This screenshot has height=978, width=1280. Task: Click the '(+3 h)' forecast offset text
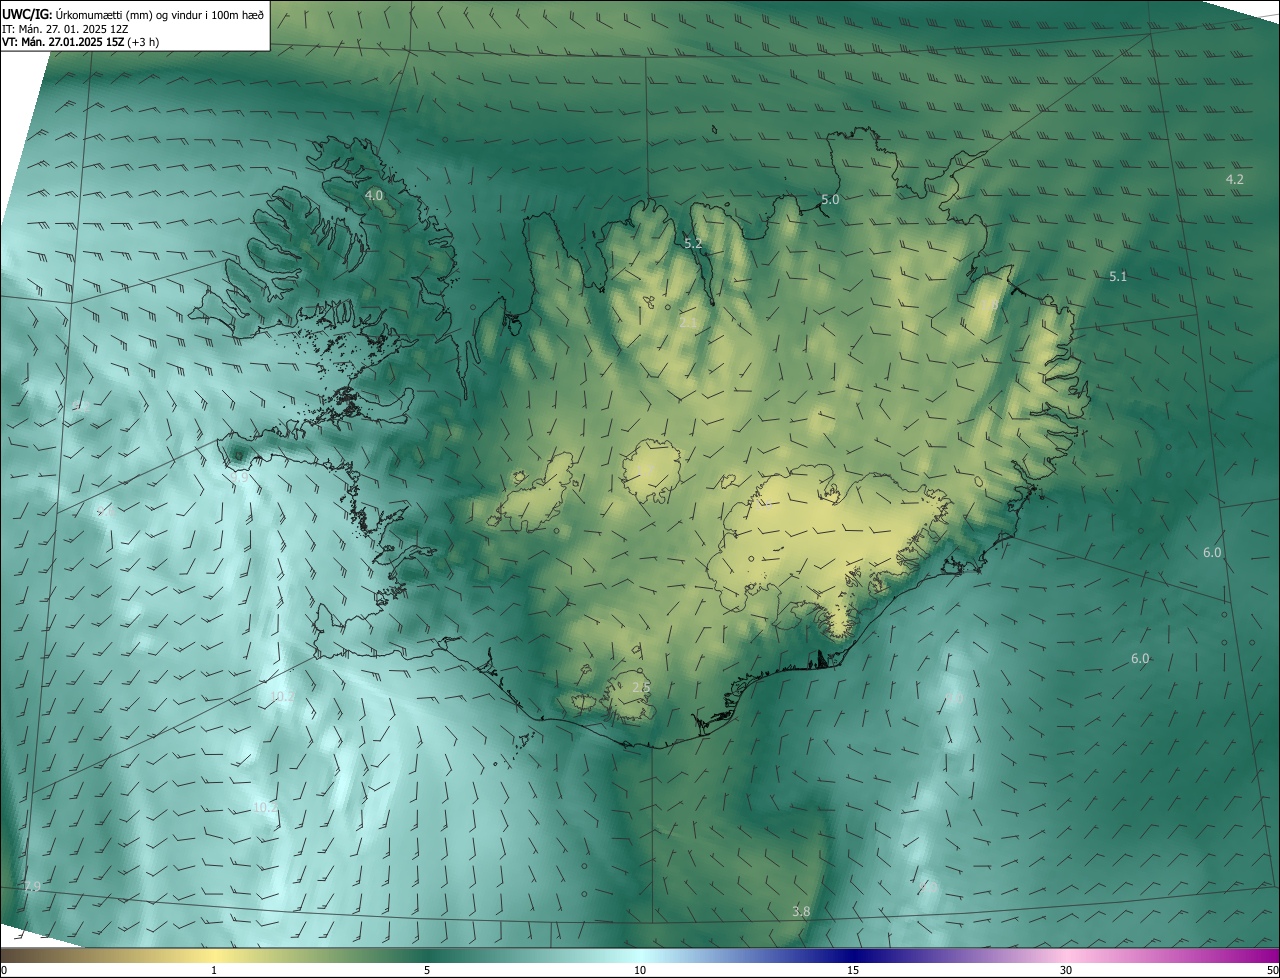[143, 42]
